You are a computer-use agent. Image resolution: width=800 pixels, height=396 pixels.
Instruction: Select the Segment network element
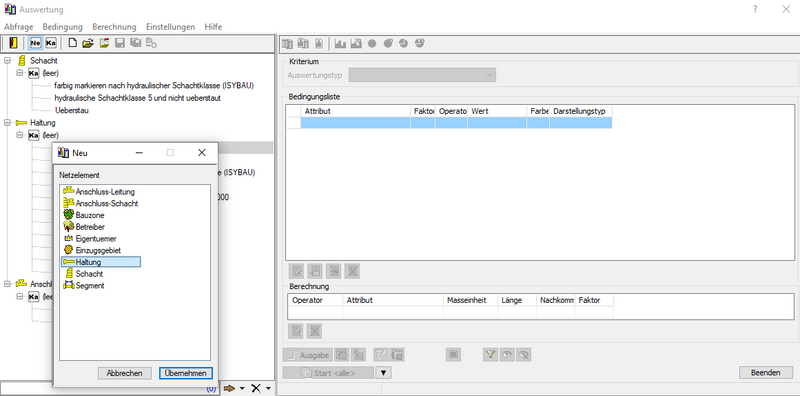point(83,286)
